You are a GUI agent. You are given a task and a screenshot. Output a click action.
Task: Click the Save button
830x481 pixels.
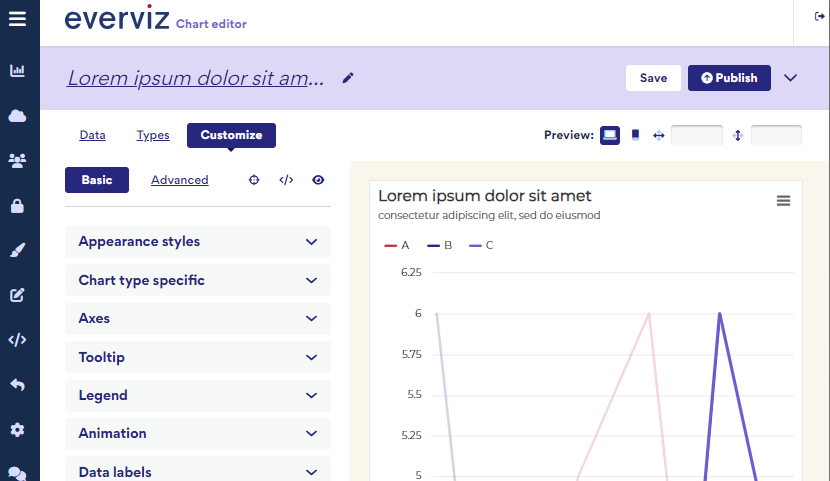[x=653, y=78]
